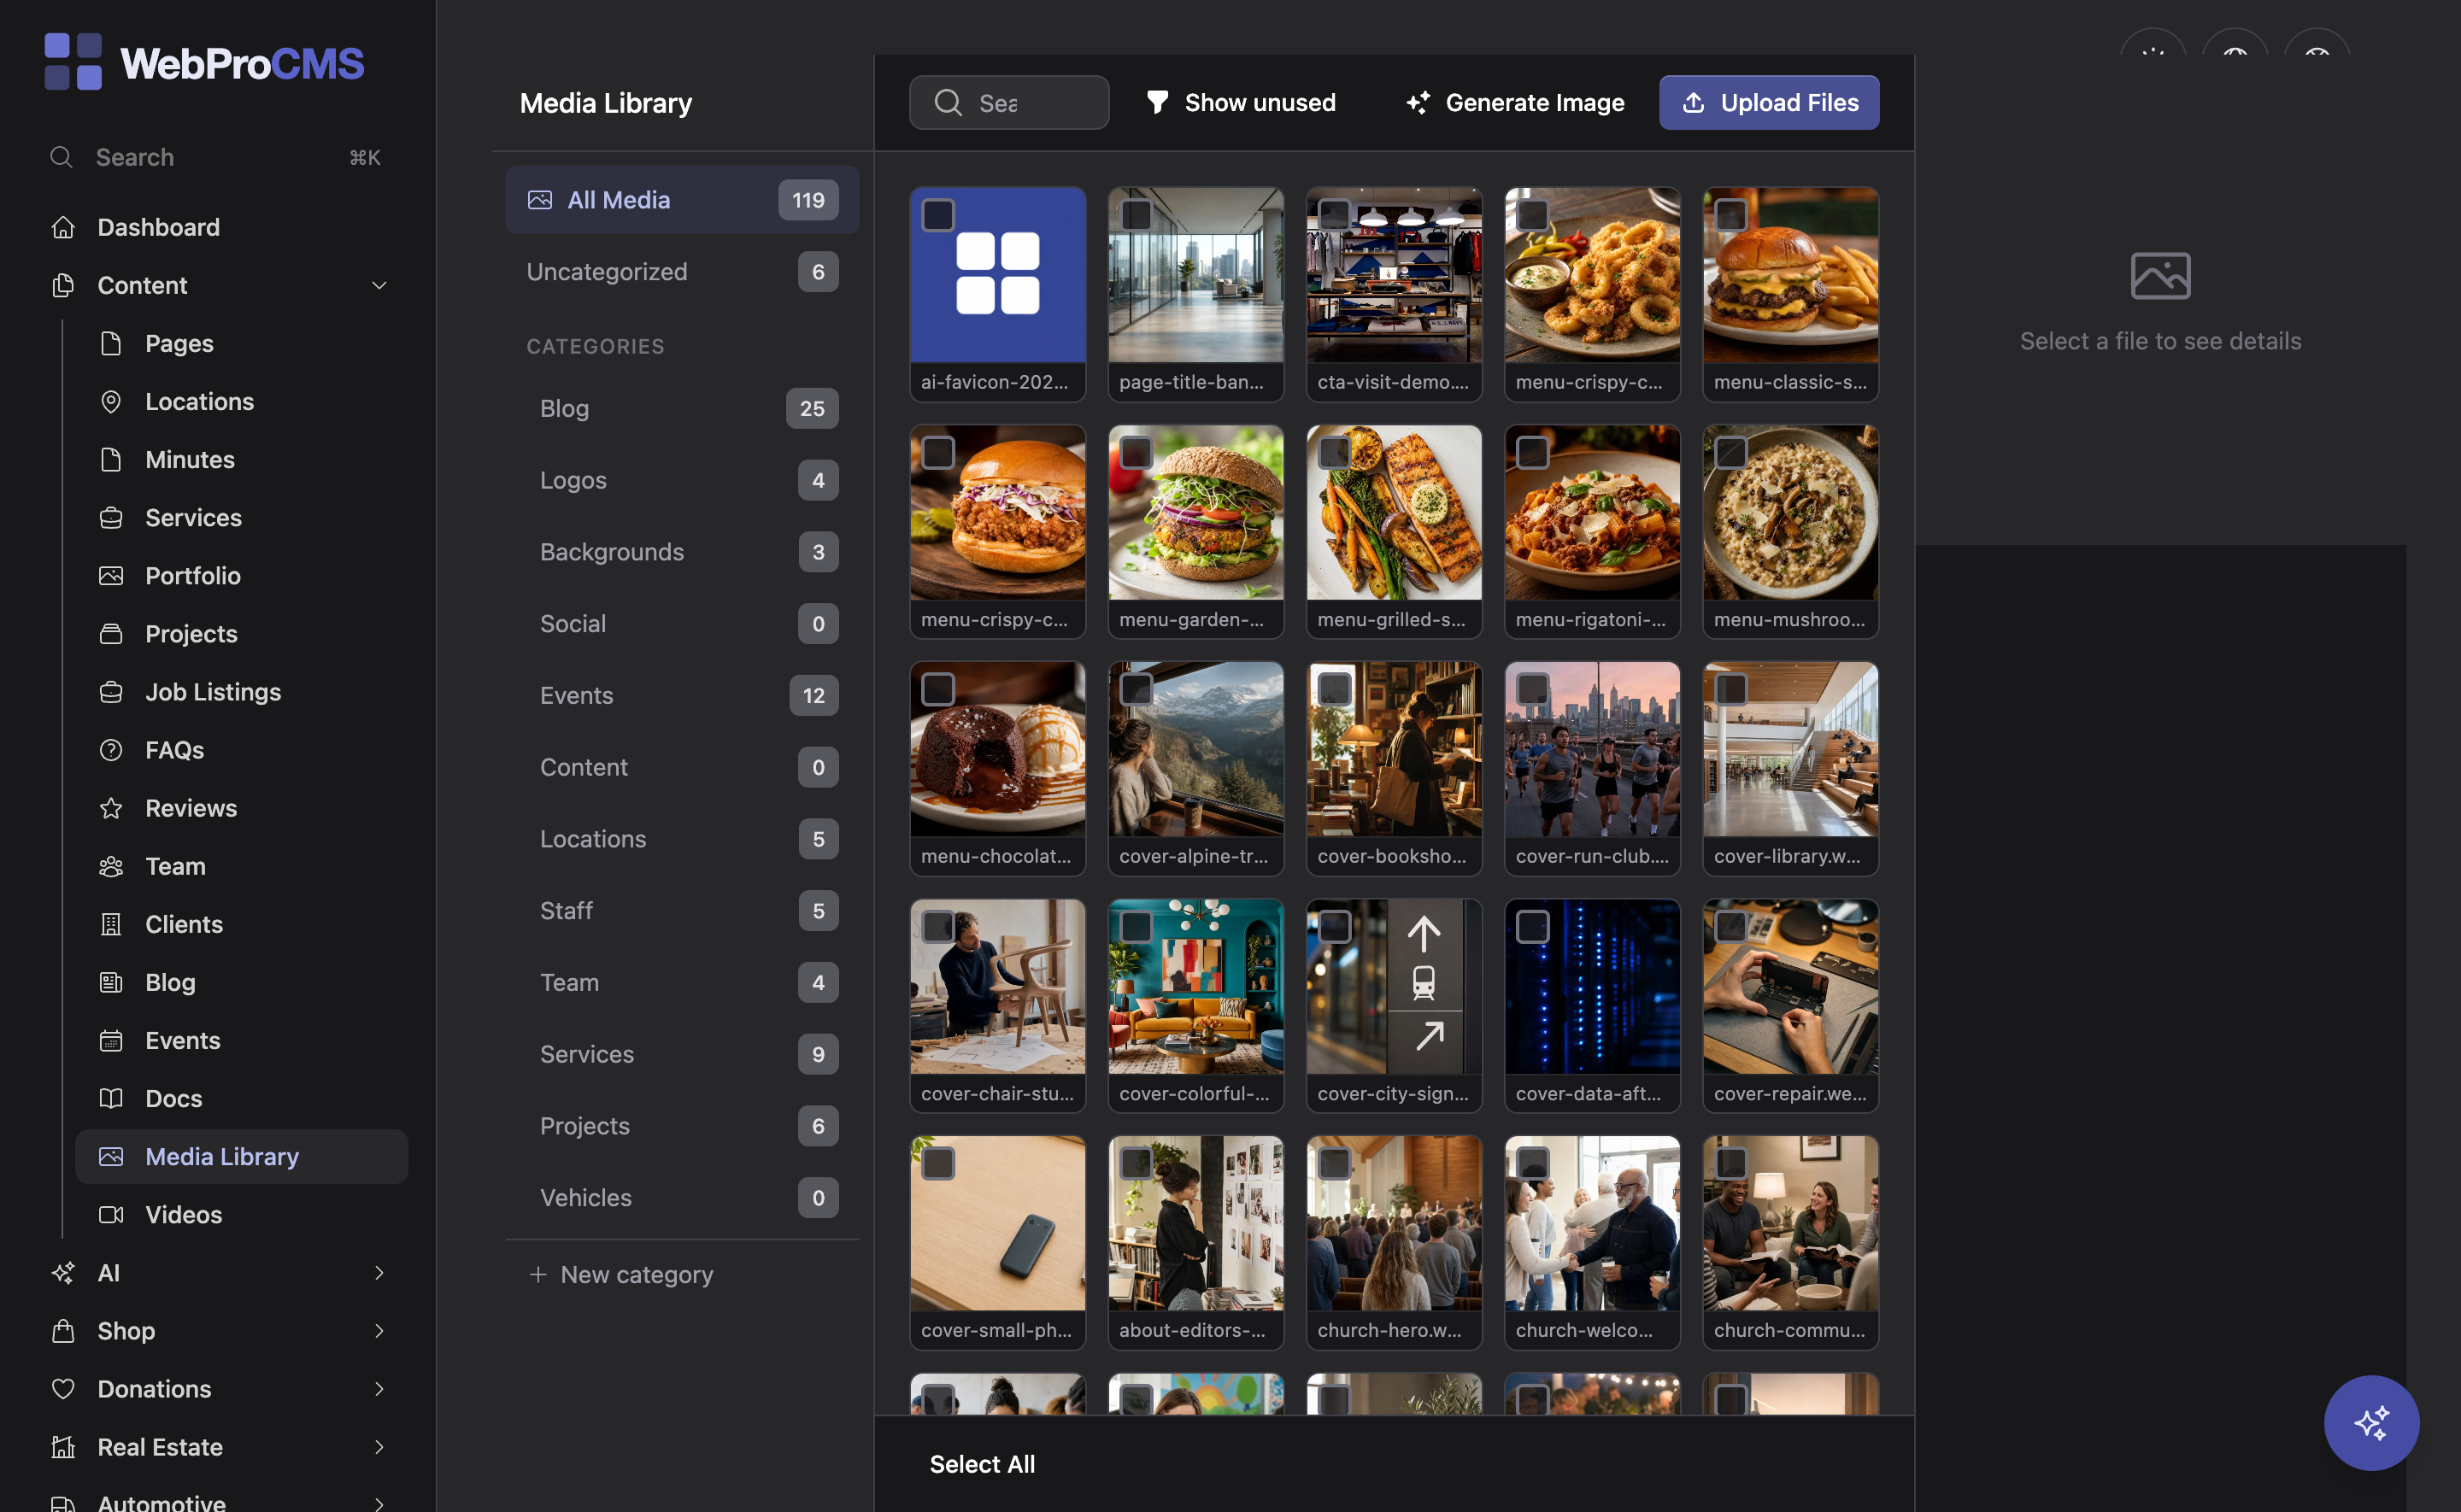Click the sidebar Search field with ⌘K
Image resolution: width=2461 pixels, height=1512 pixels.
[x=217, y=157]
